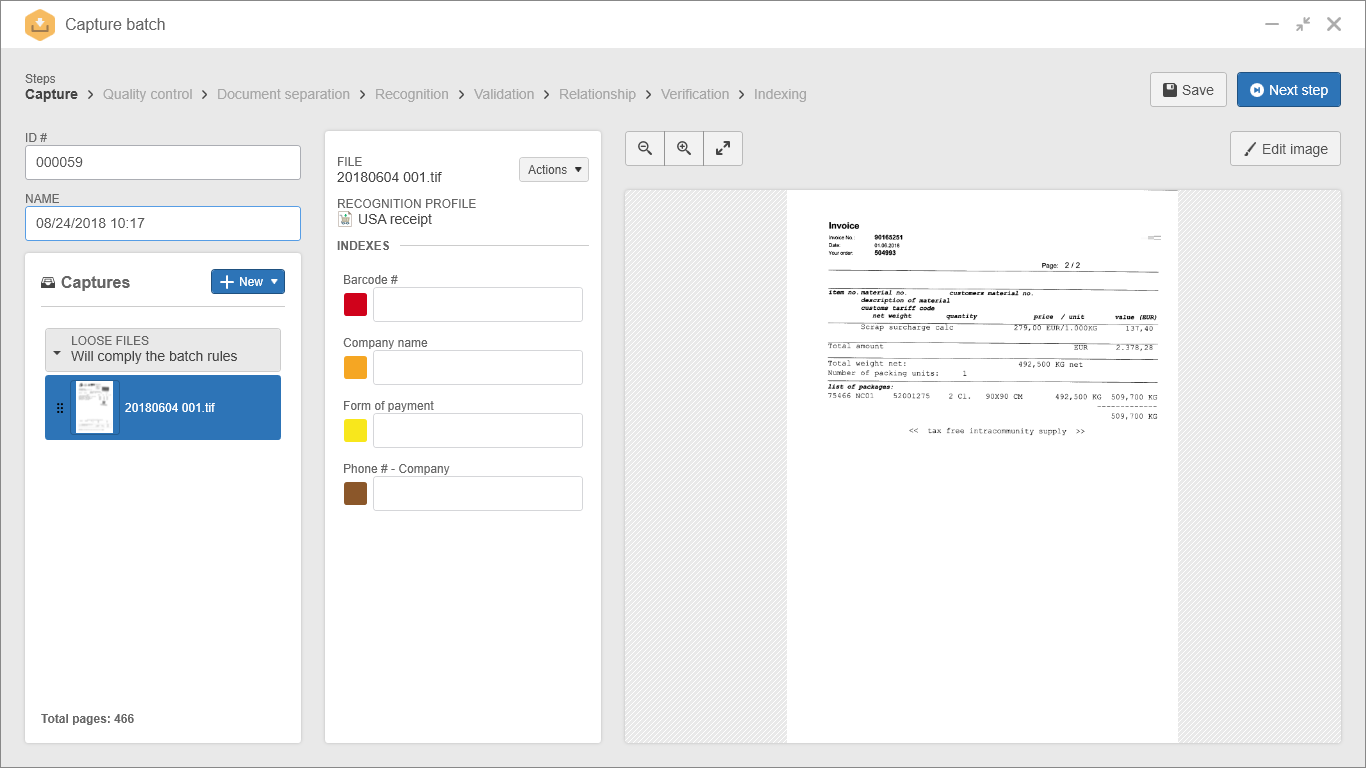The height and width of the screenshot is (768, 1366).
Task: Open the Edit image tool
Action: pyautogui.click(x=1285, y=149)
